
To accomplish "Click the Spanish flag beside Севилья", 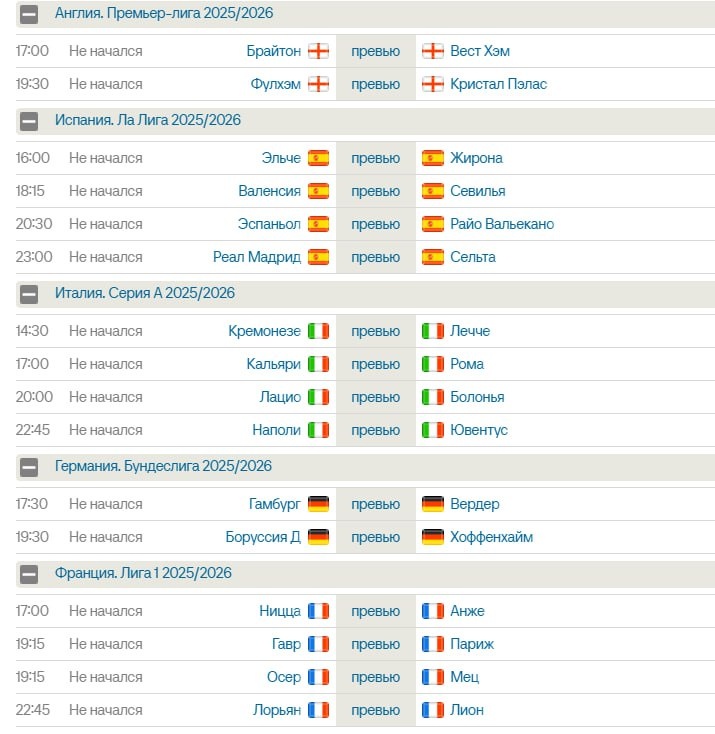I will coord(433,191).
